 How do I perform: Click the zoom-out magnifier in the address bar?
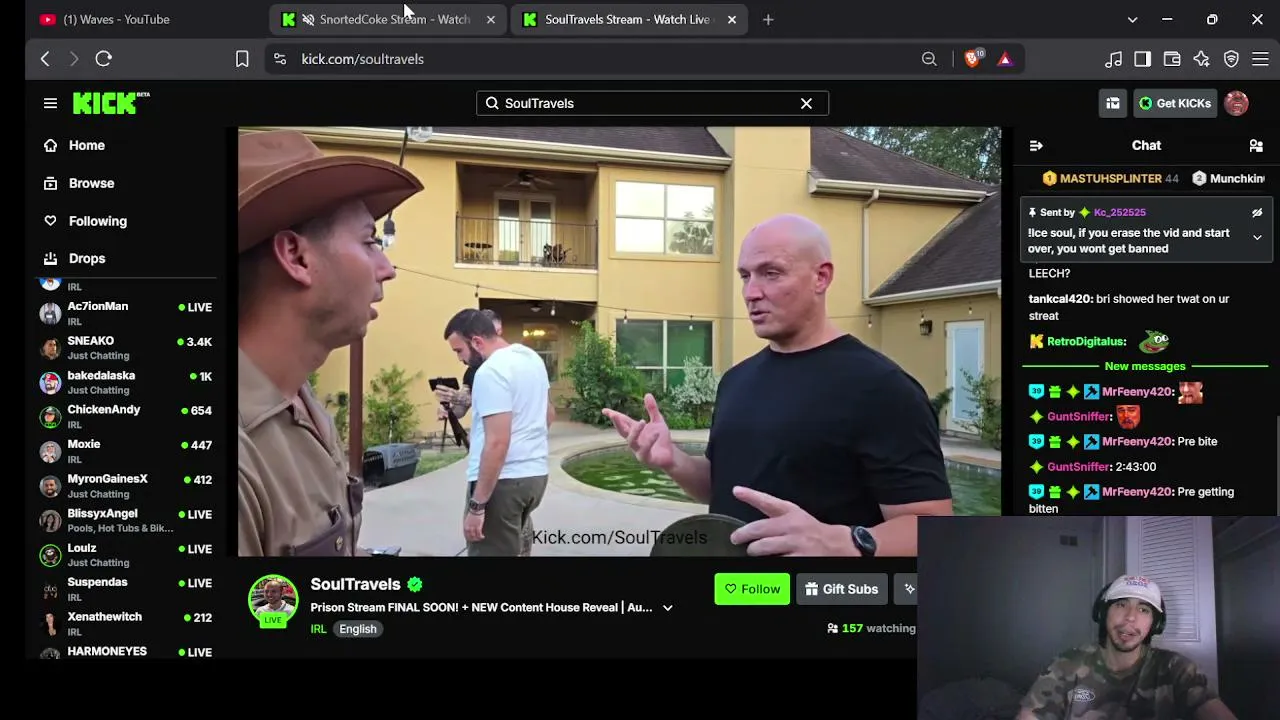coord(929,59)
